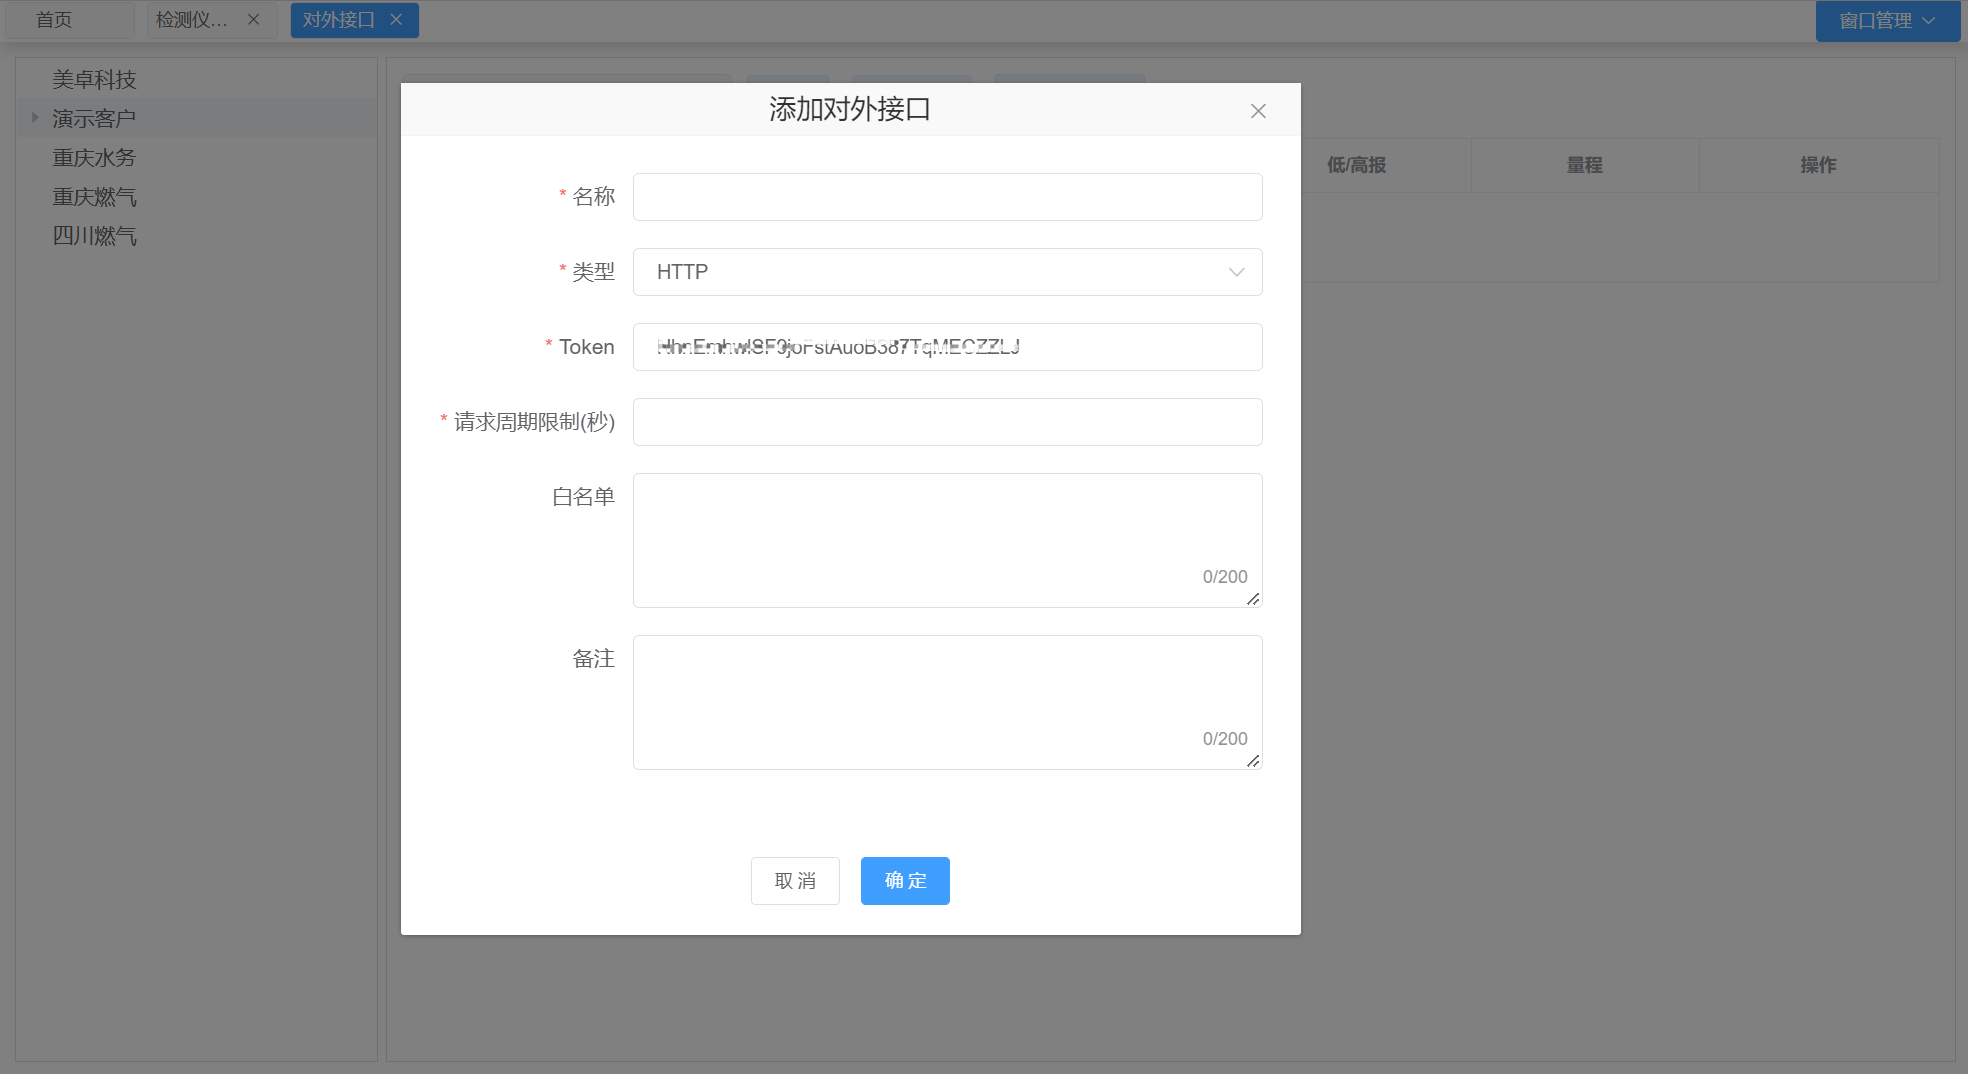Open the 窗口管理 dropdown menu
Screen dimensions: 1968x1074
[x=1886, y=21]
